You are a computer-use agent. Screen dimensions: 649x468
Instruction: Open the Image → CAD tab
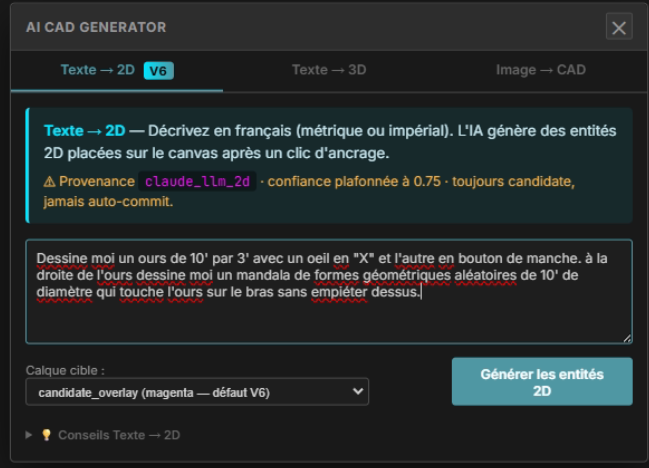(540, 70)
